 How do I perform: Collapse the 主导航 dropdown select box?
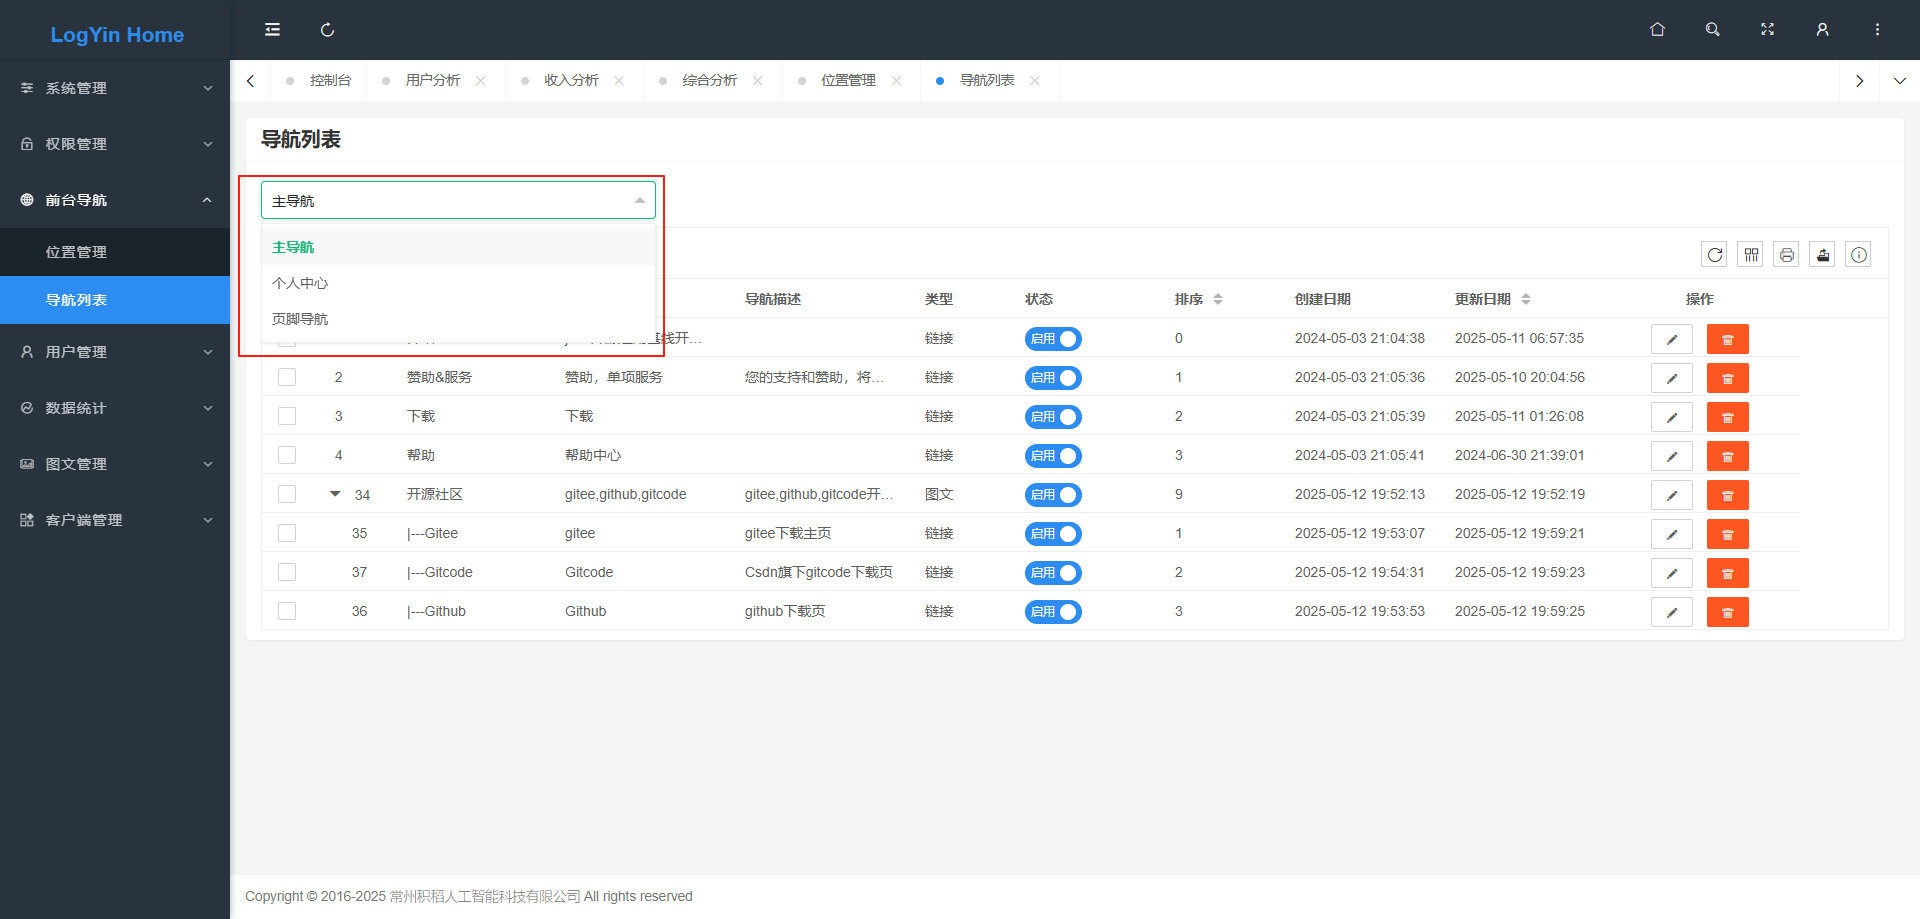click(458, 200)
